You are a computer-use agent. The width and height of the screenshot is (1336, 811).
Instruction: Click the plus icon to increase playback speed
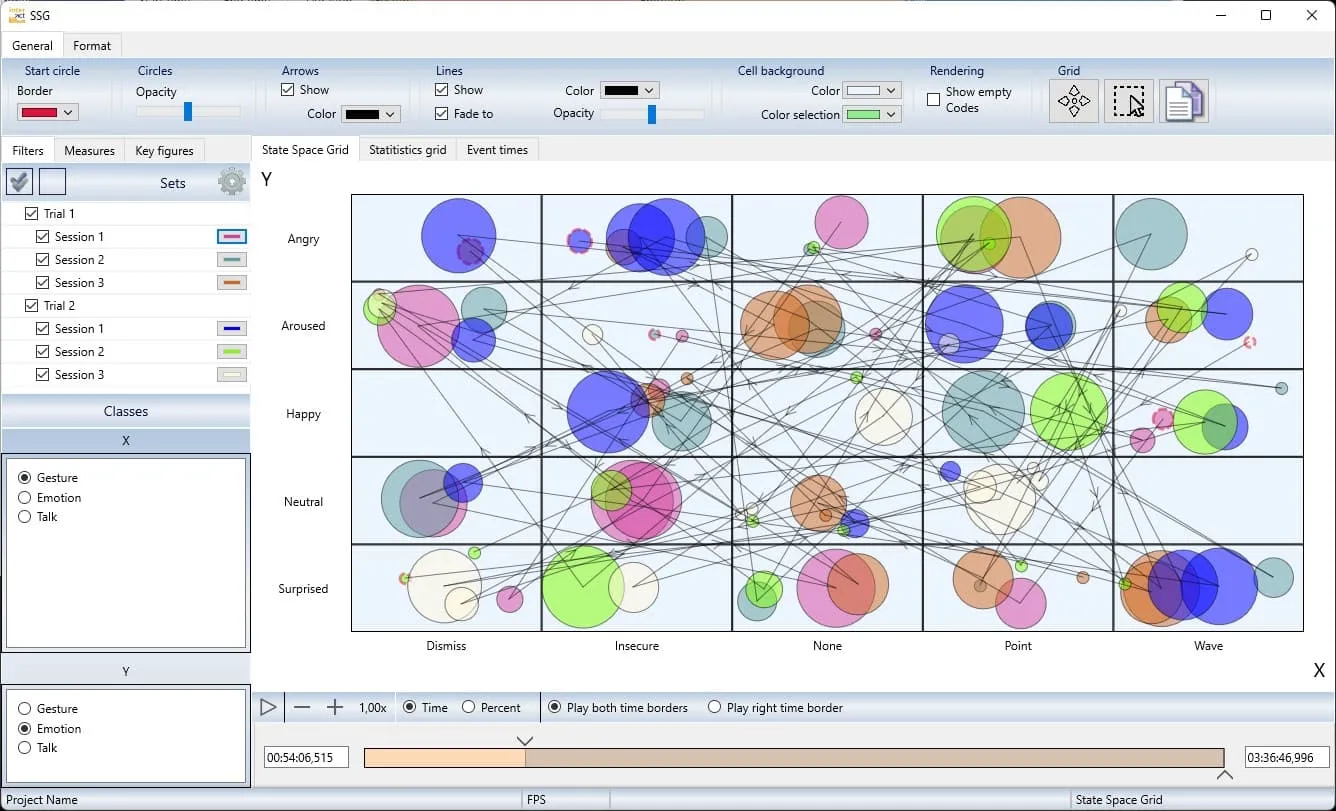click(335, 707)
